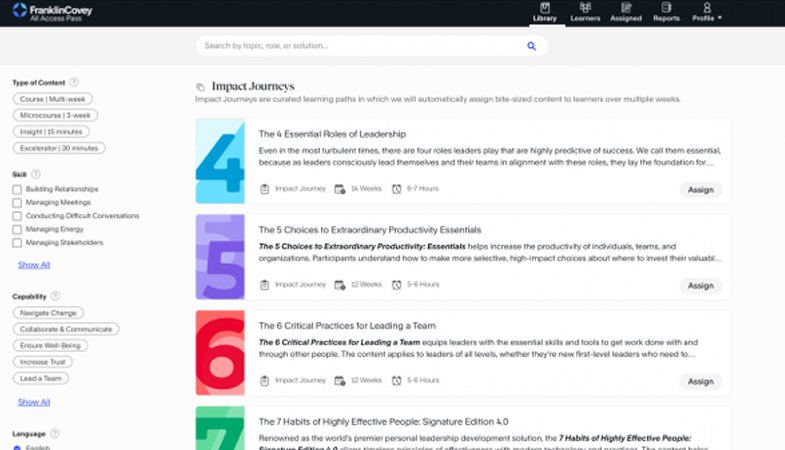This screenshot has height=450, width=785.
Task: Click calendar icon on 6 Critical Practices card
Action: point(339,380)
